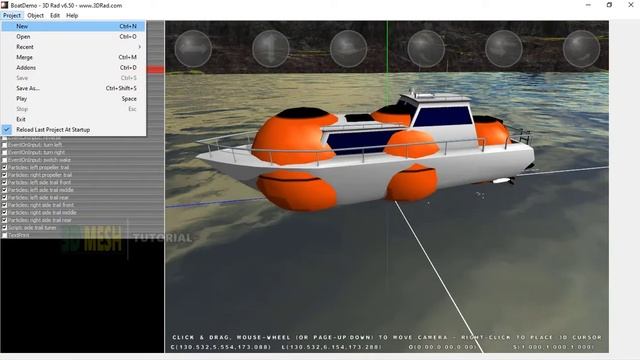Choose Open from the Project menu
The height and width of the screenshot is (360, 640).
(73, 37)
